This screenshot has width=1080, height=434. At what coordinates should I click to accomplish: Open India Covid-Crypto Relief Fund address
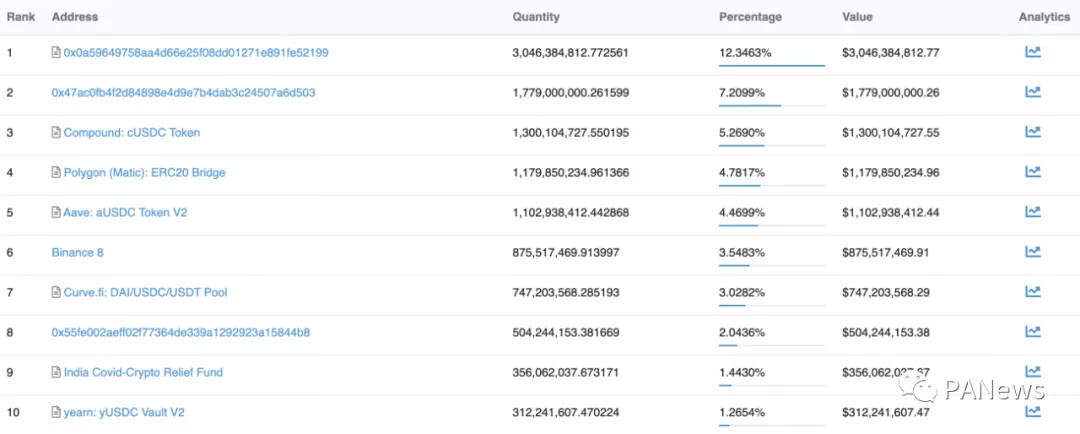coord(143,372)
